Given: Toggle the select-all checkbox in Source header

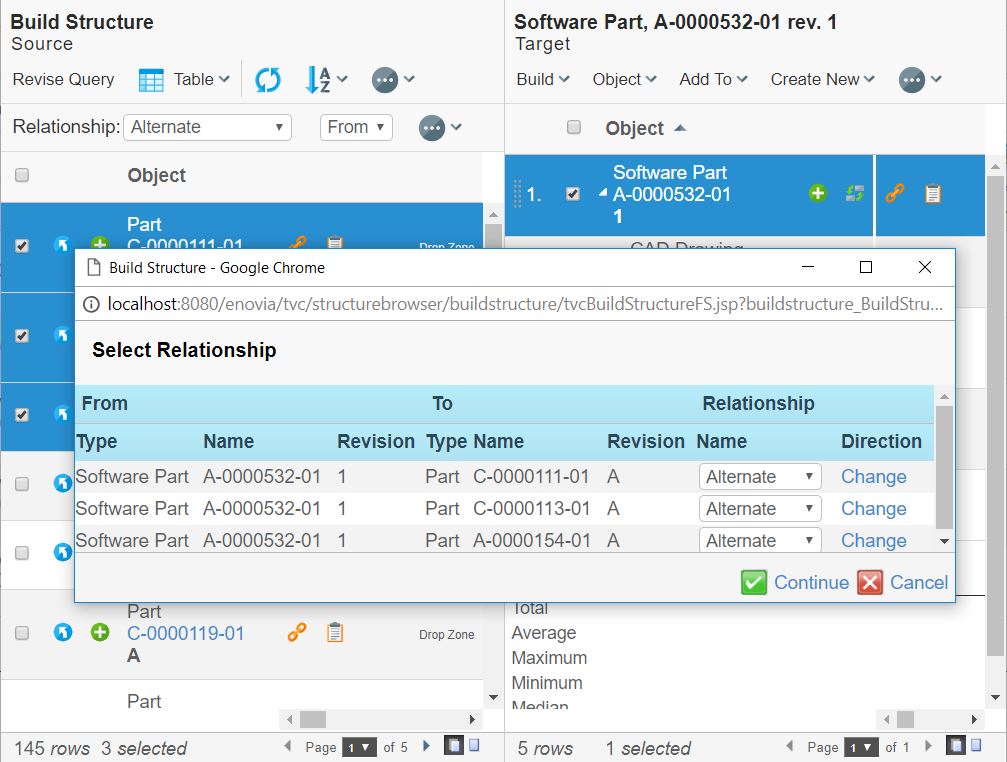Looking at the screenshot, I should pyautogui.click(x=22, y=175).
